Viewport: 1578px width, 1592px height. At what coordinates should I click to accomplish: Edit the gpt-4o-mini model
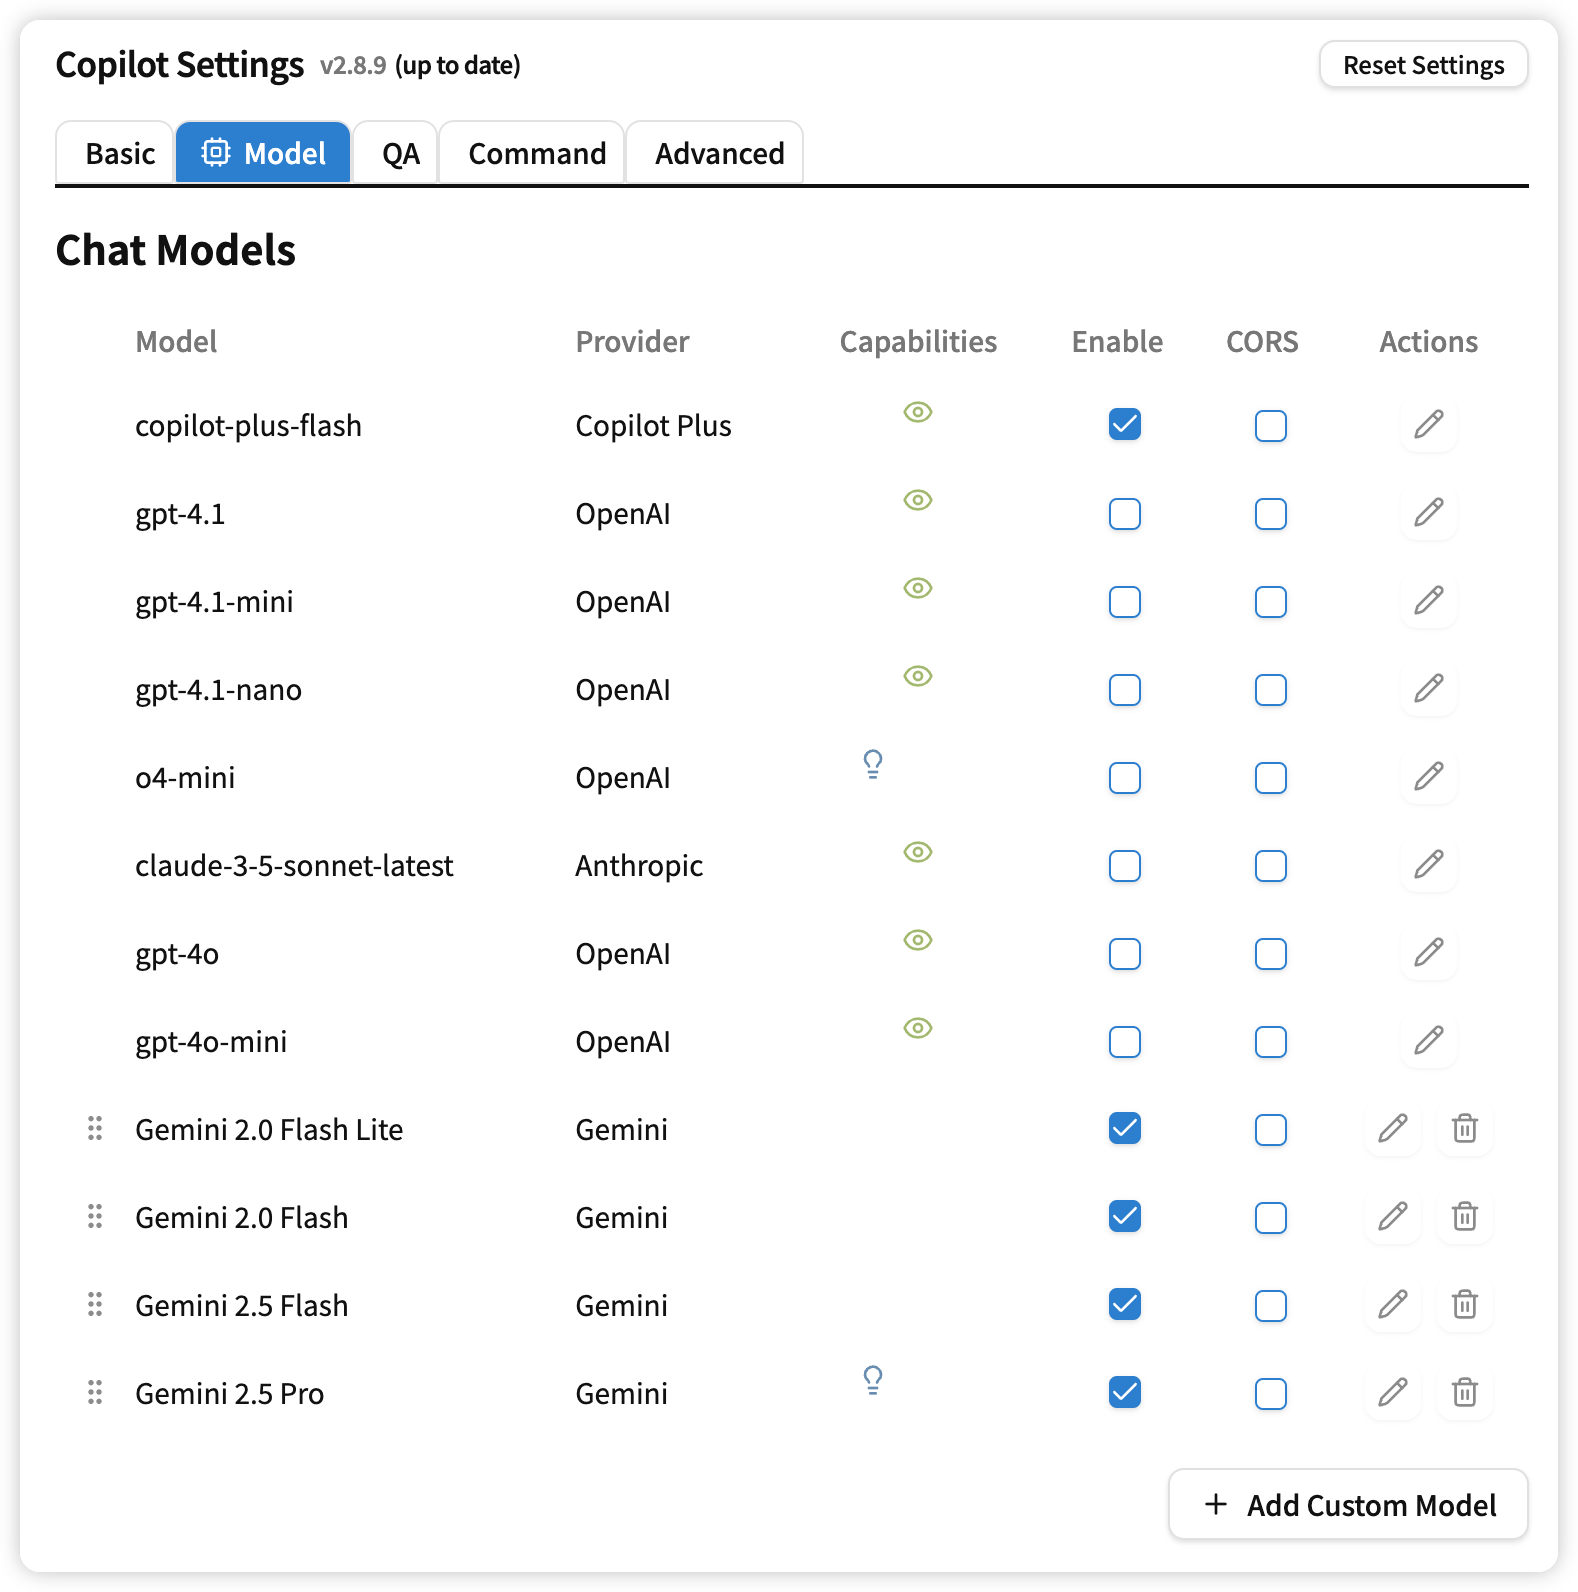click(1428, 1041)
